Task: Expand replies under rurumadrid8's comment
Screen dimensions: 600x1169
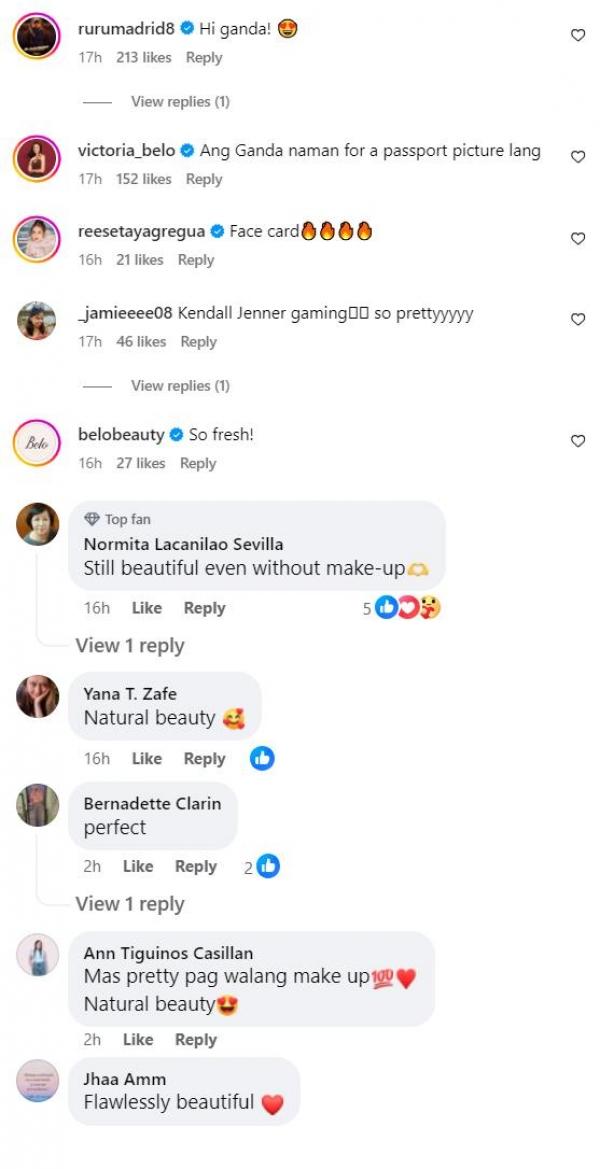Action: 180,102
